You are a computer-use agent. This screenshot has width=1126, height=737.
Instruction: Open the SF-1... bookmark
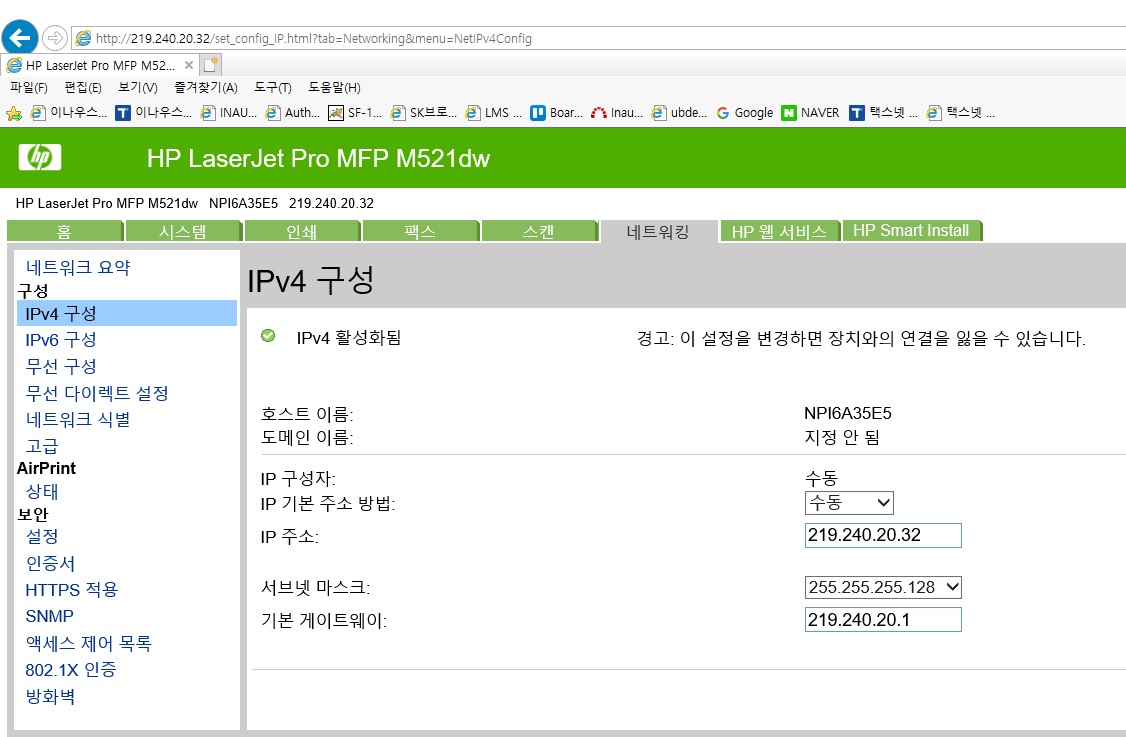(x=355, y=113)
